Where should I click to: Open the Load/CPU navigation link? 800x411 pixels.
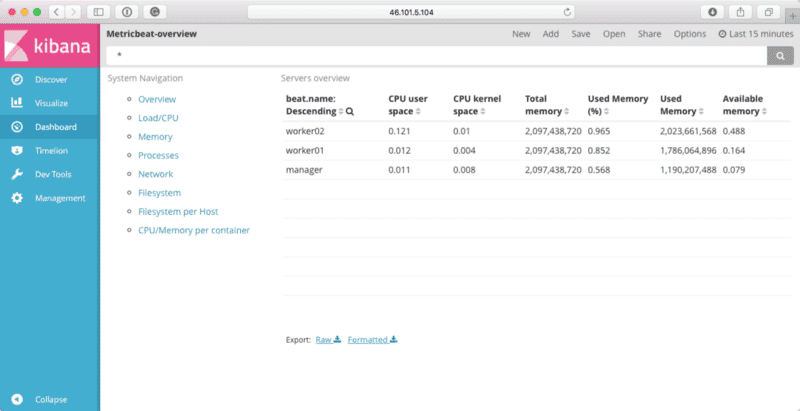[x=158, y=118]
